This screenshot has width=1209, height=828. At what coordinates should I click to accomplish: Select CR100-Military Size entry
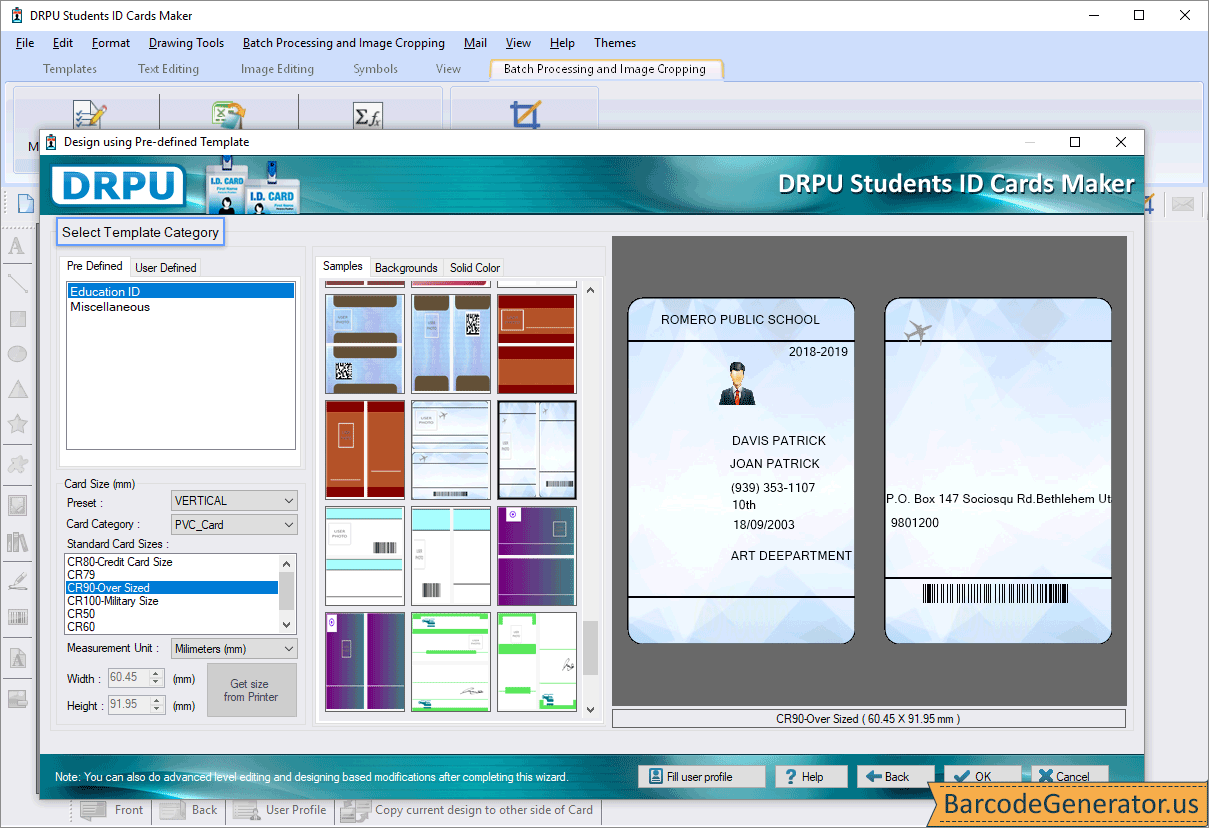[171, 601]
